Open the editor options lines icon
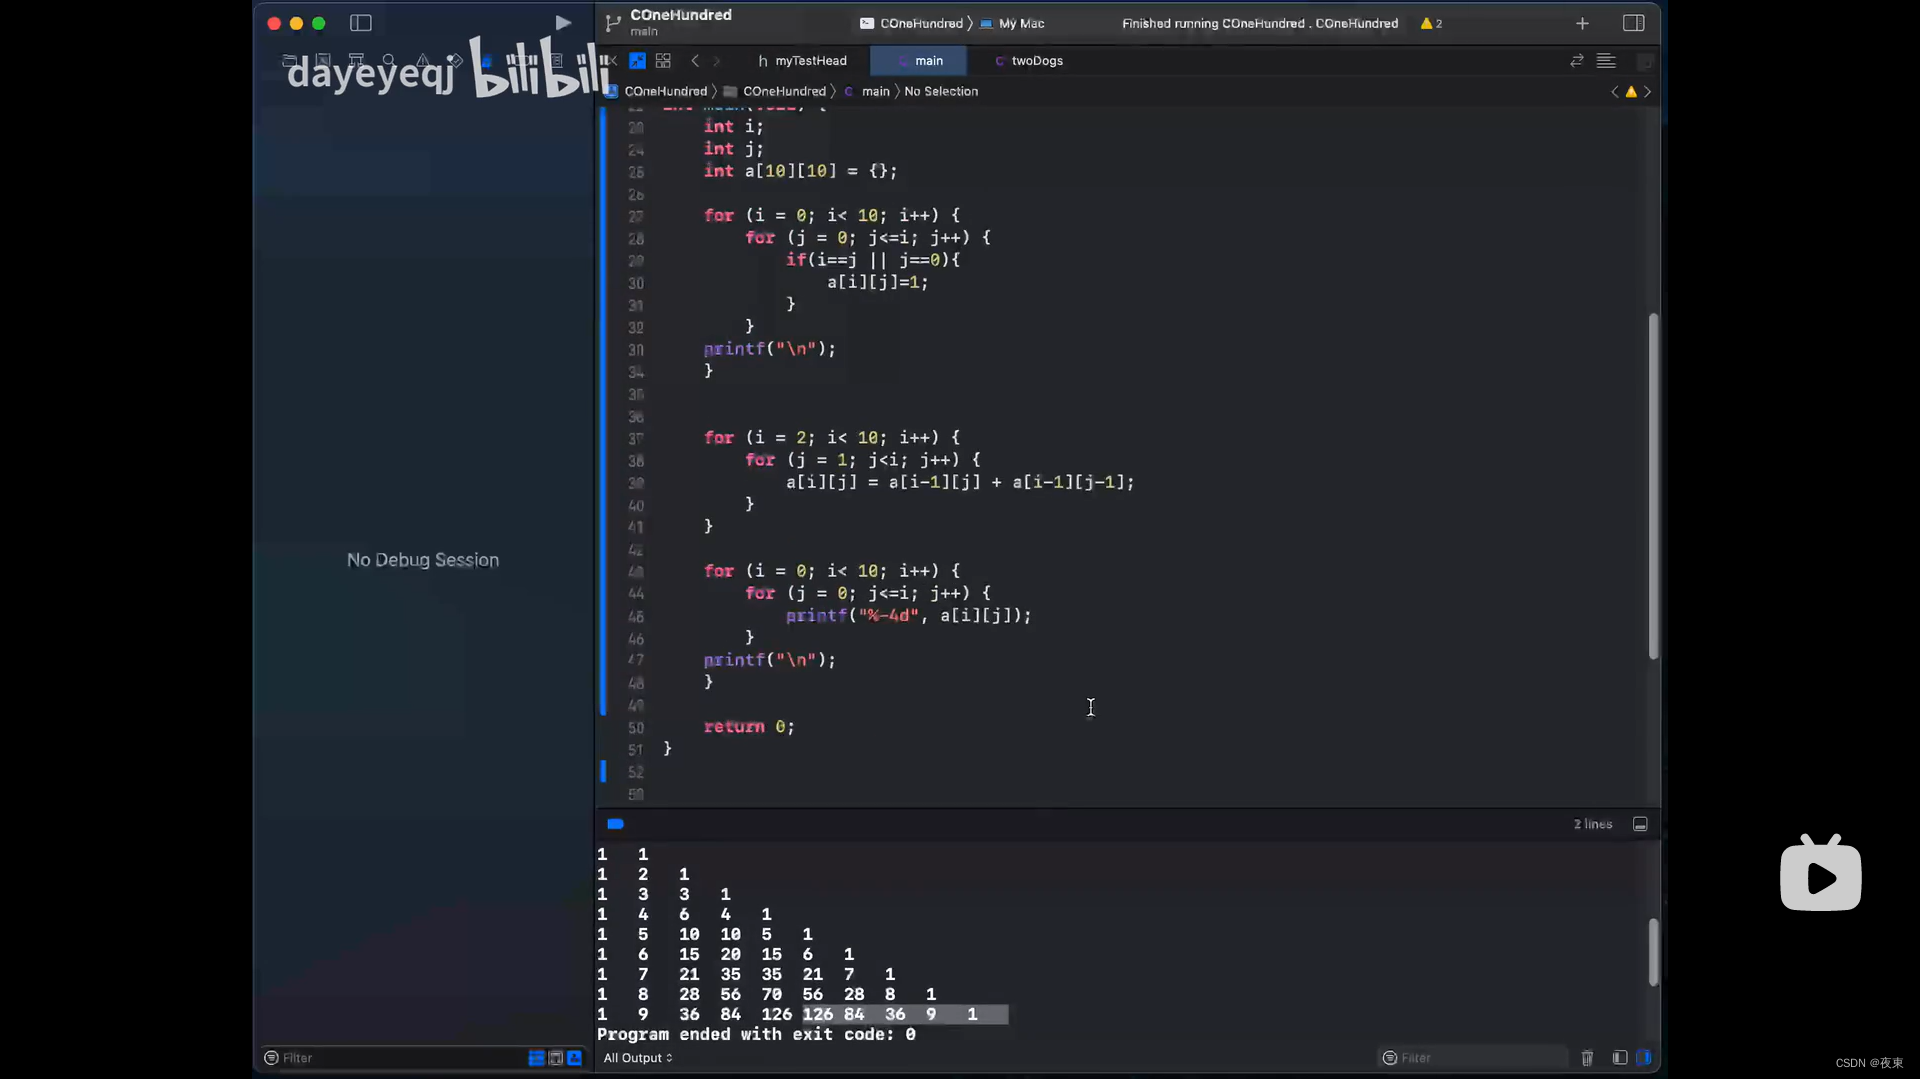Viewport: 1920px width, 1079px height. tap(1606, 61)
